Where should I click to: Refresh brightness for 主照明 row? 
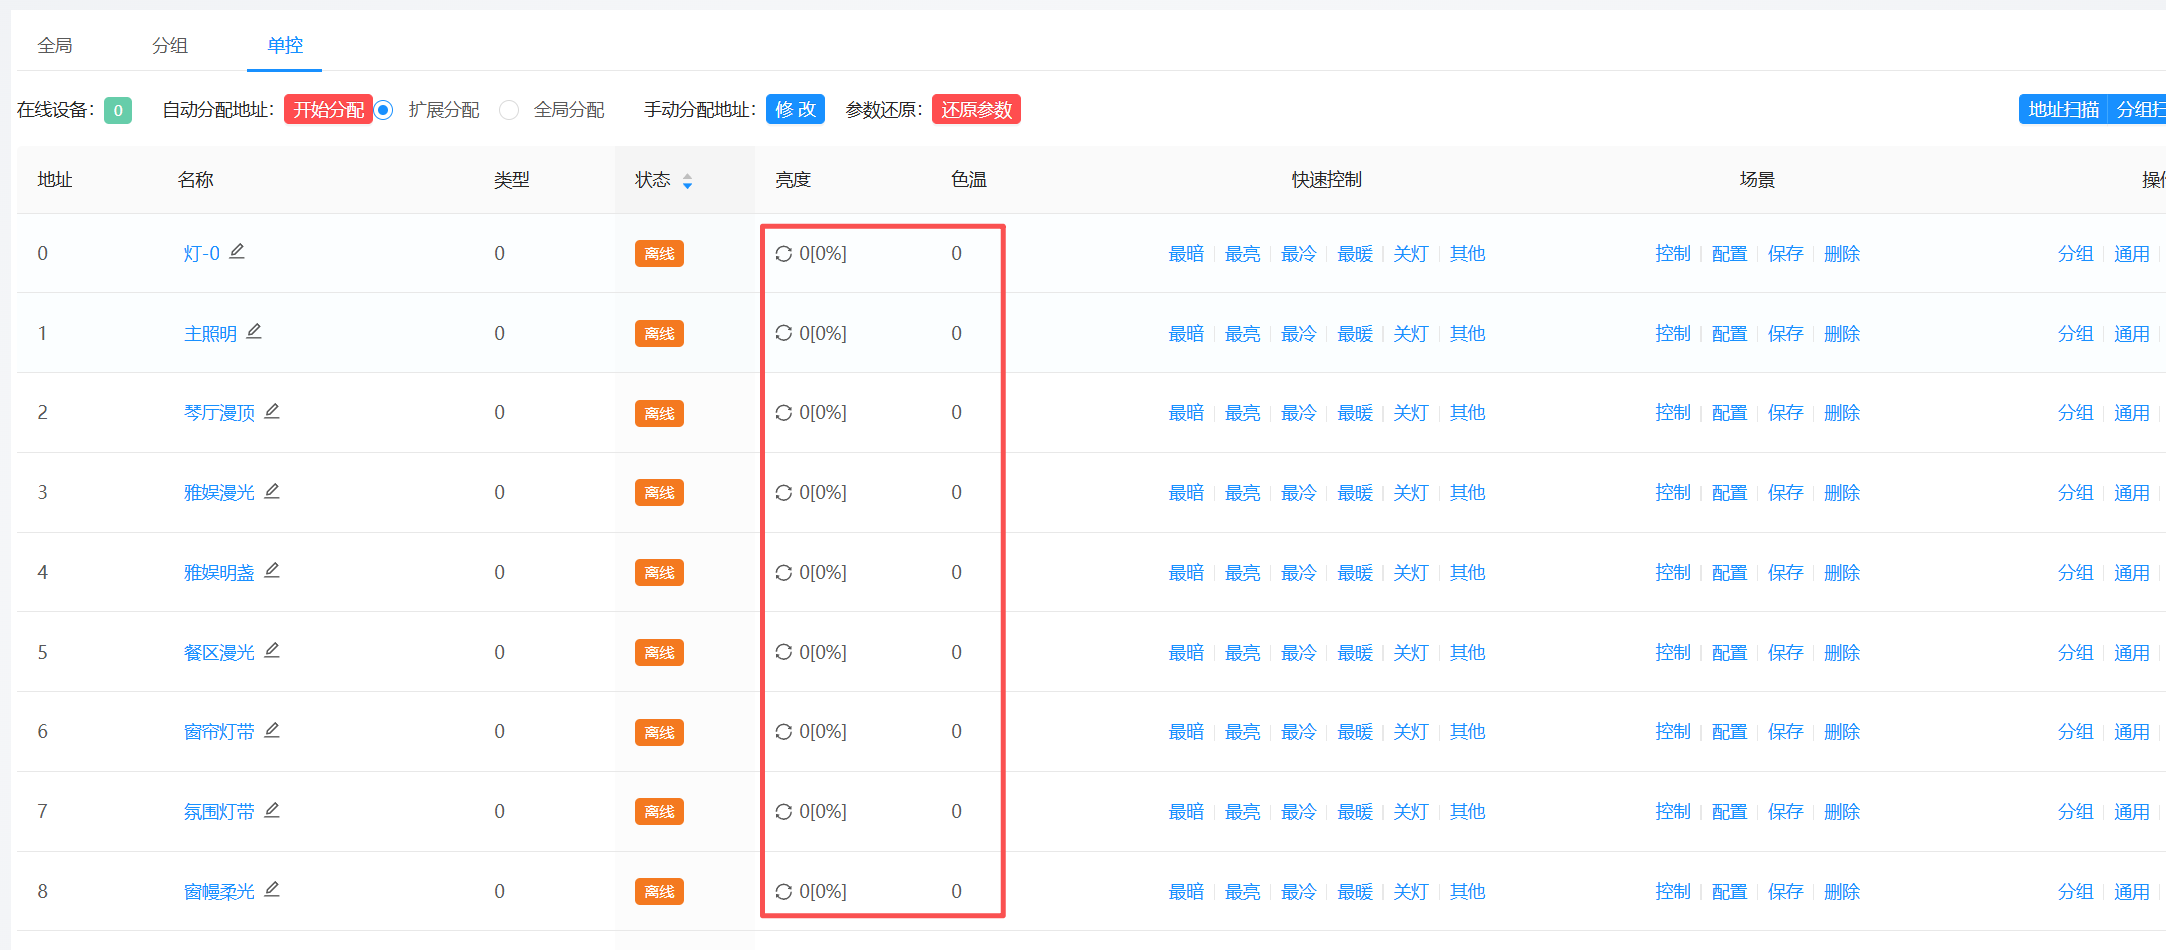click(x=784, y=333)
